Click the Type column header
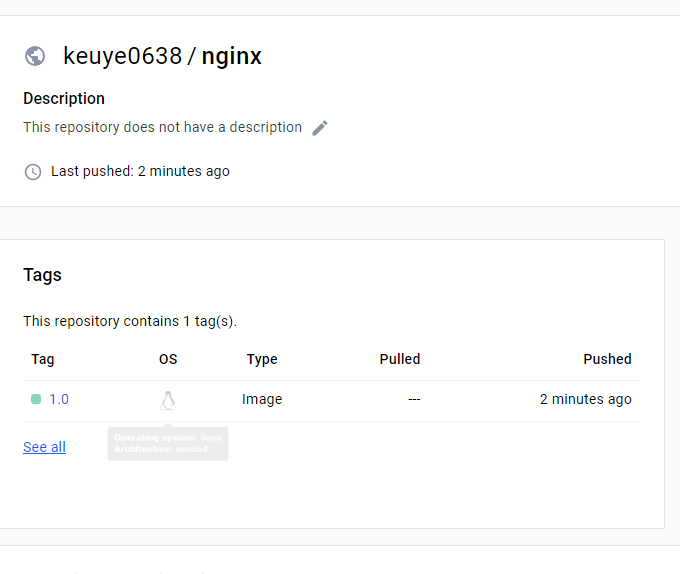 pos(262,359)
